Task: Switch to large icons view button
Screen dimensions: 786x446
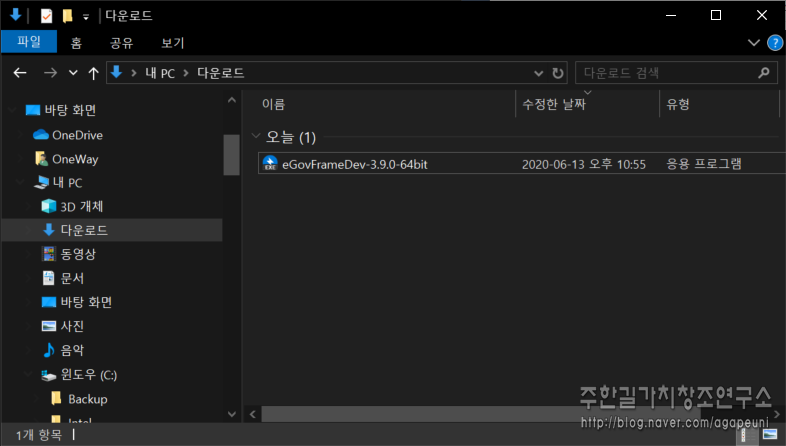Action: click(770, 434)
